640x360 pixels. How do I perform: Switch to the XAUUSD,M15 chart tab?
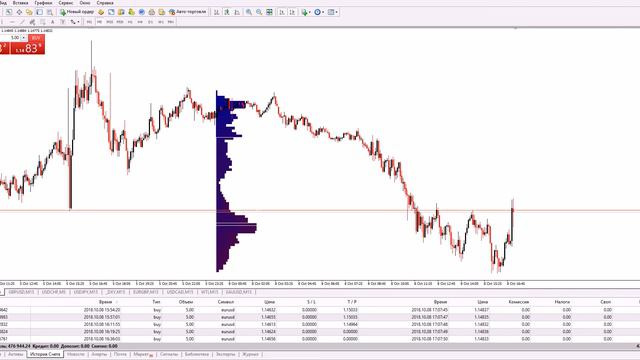239,292
